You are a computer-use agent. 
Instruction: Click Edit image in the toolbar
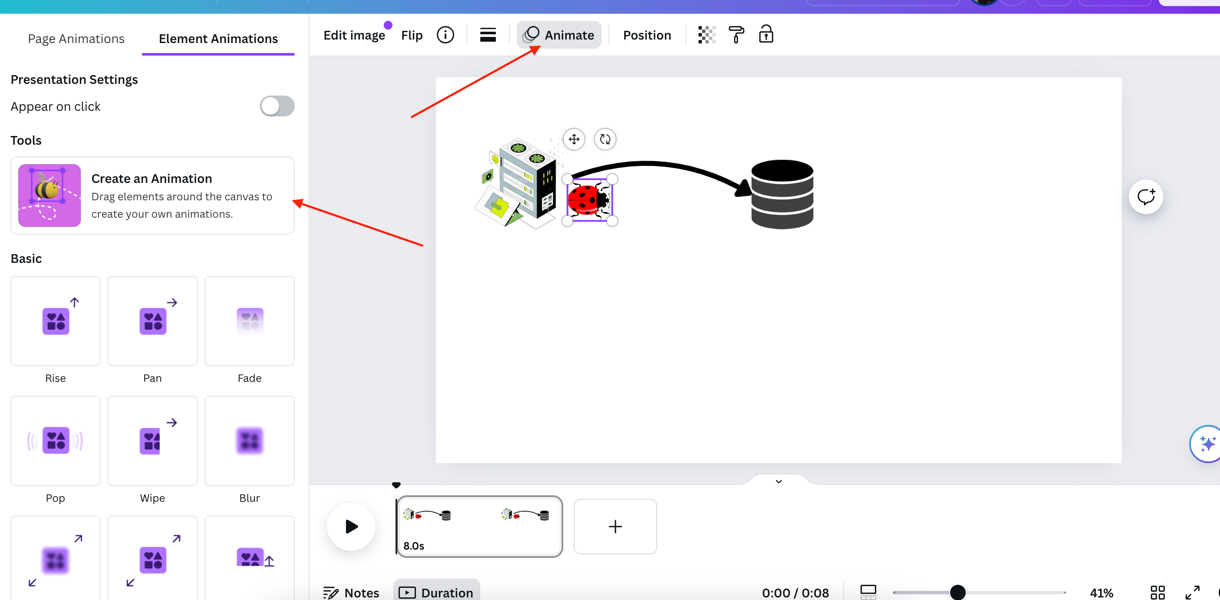[354, 35]
